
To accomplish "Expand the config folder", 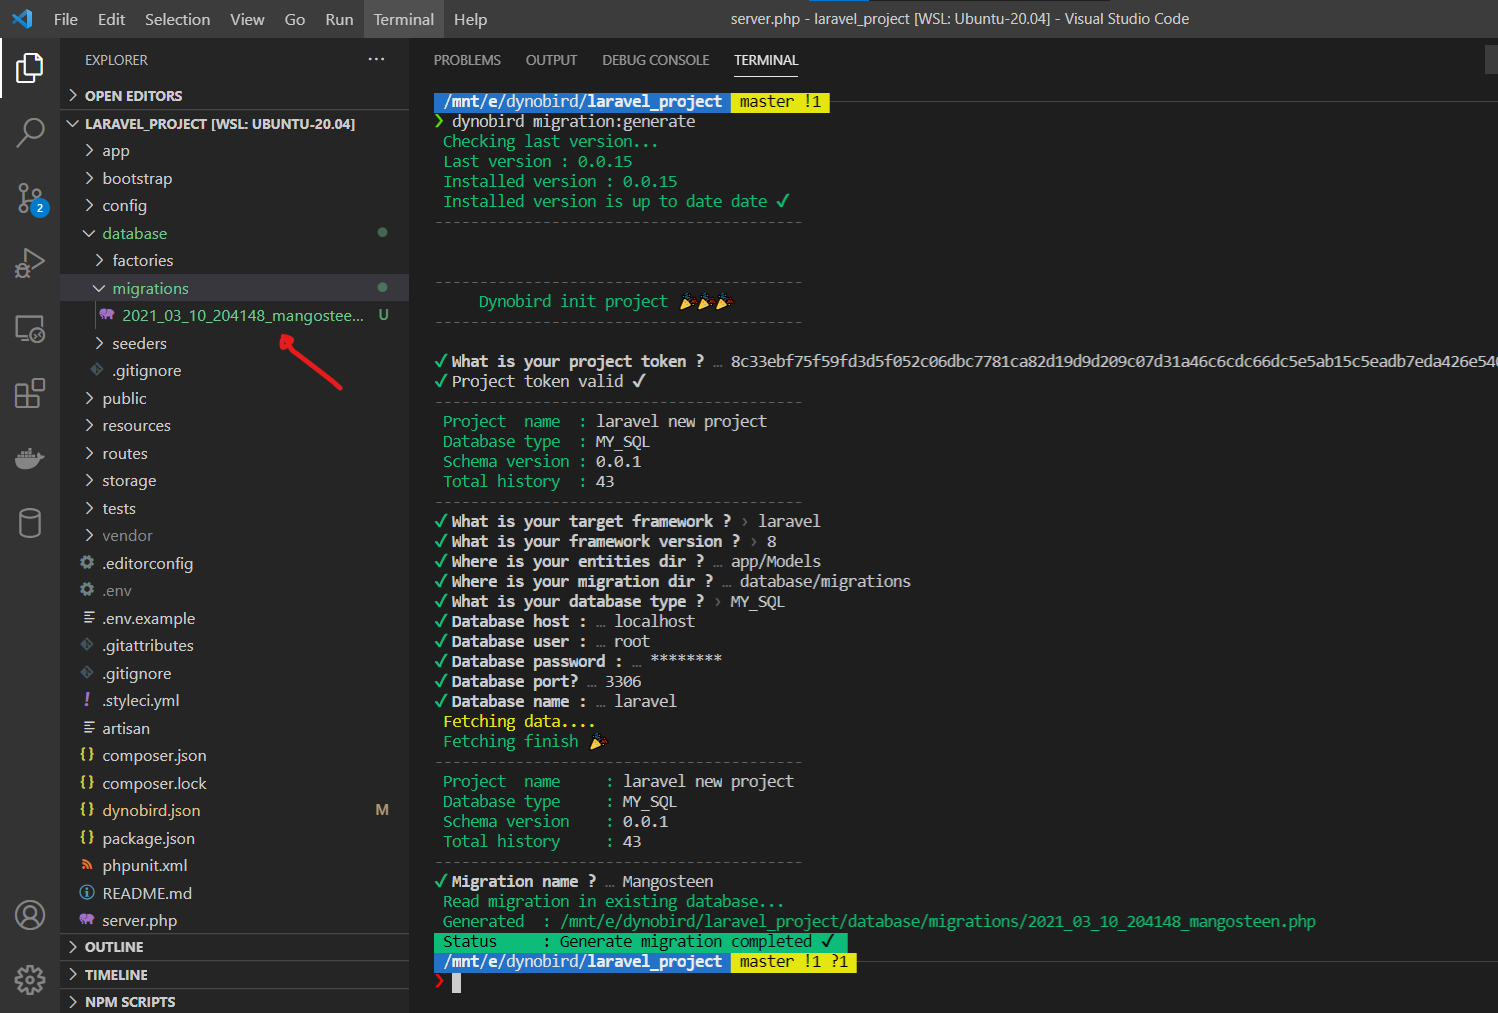I will click(234, 206).
